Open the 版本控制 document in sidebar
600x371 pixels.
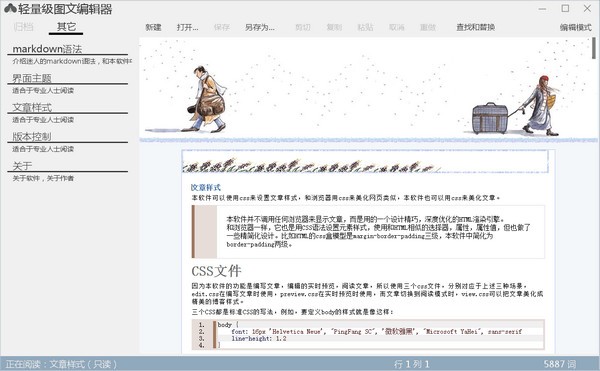click(32, 137)
